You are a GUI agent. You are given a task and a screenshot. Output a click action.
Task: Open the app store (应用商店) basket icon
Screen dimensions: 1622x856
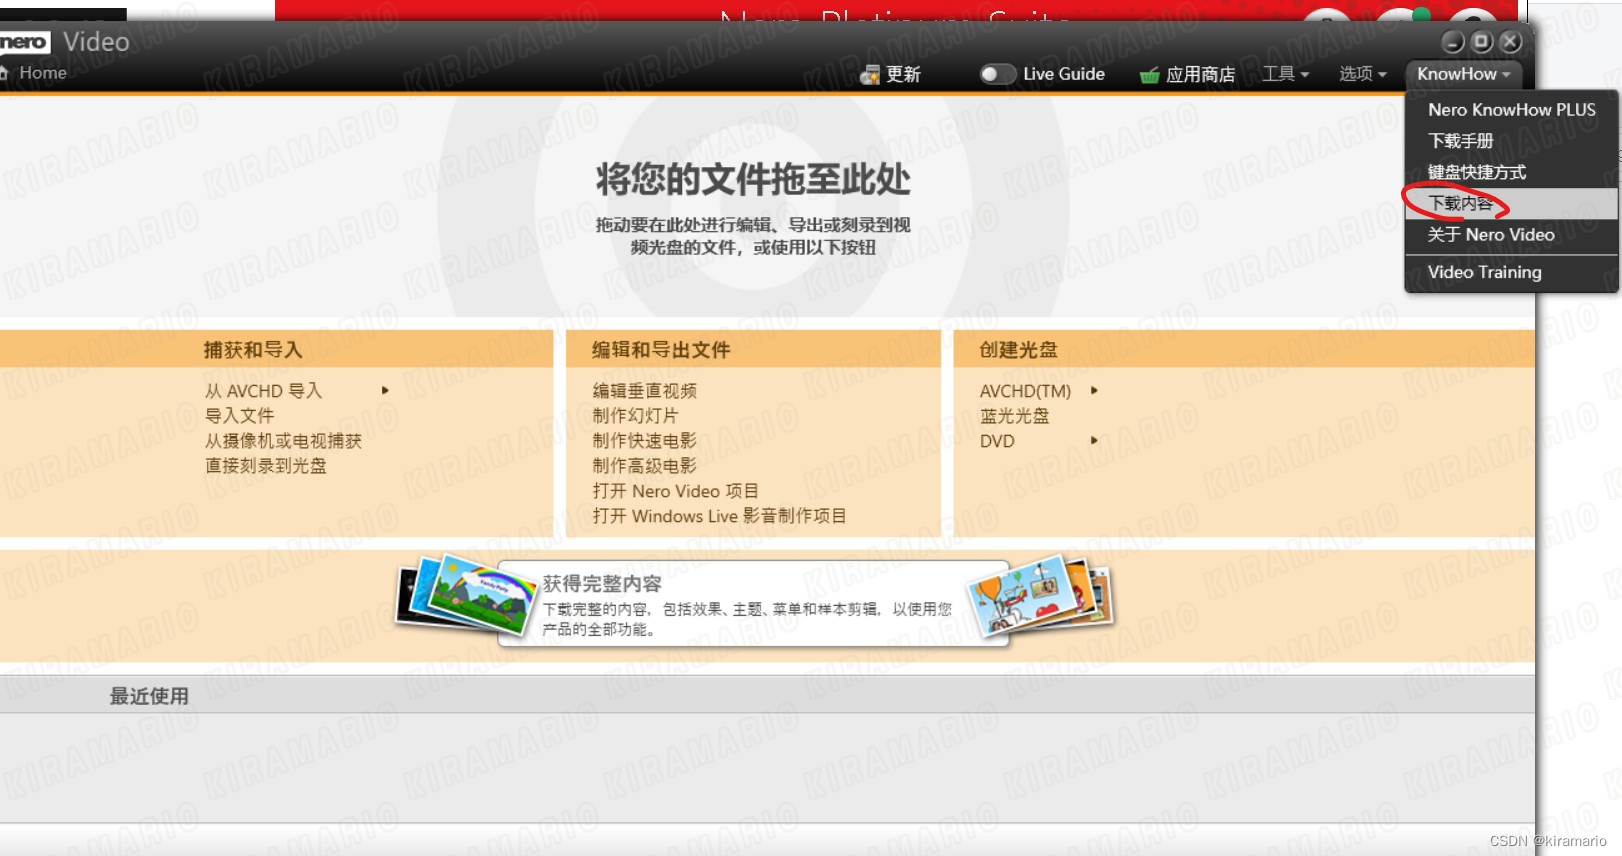tap(1149, 75)
